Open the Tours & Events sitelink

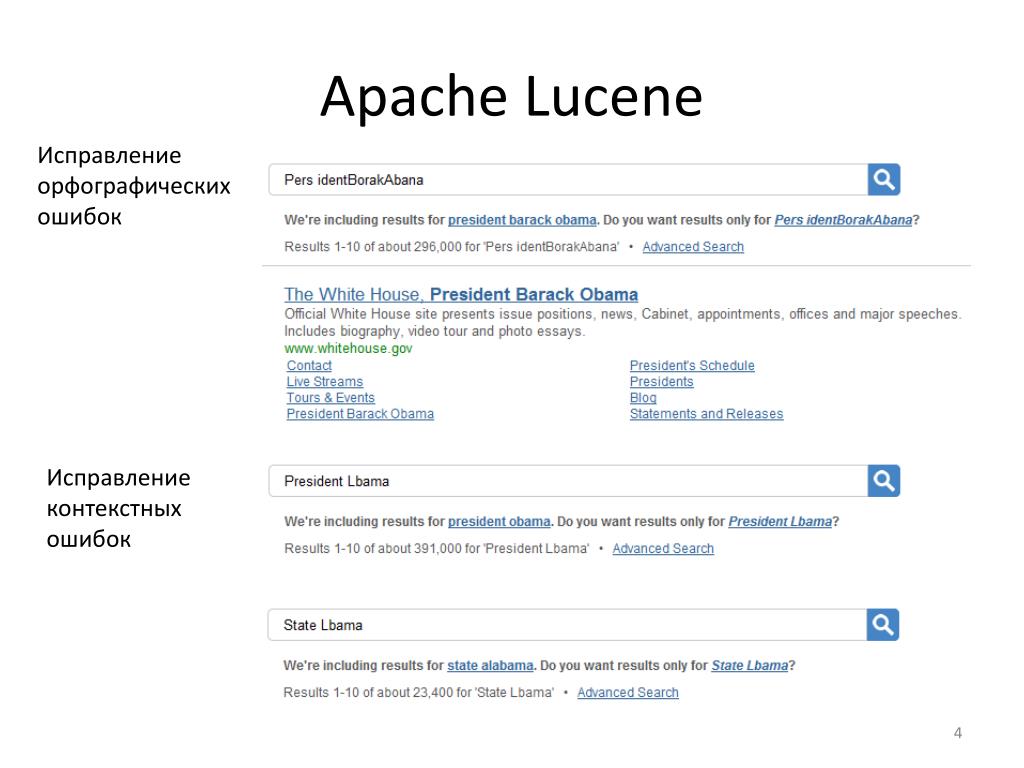330,398
